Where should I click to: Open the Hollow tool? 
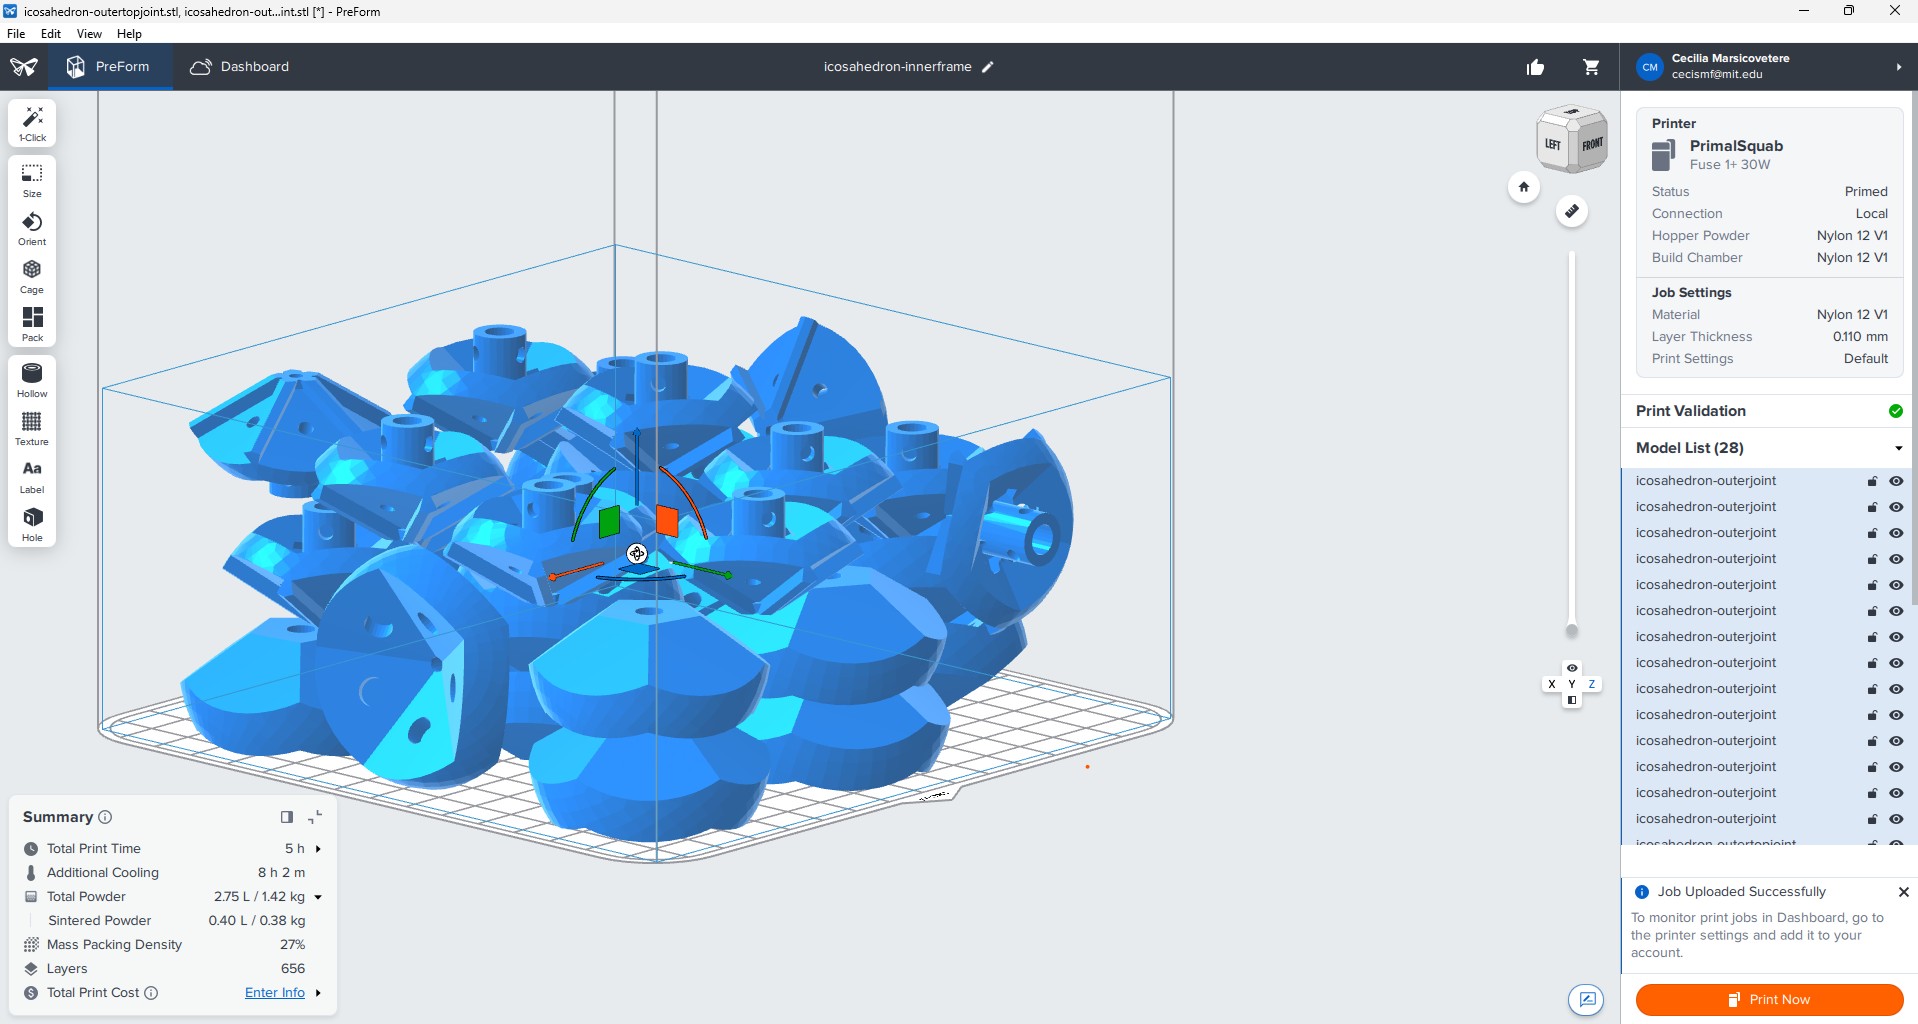coord(32,379)
